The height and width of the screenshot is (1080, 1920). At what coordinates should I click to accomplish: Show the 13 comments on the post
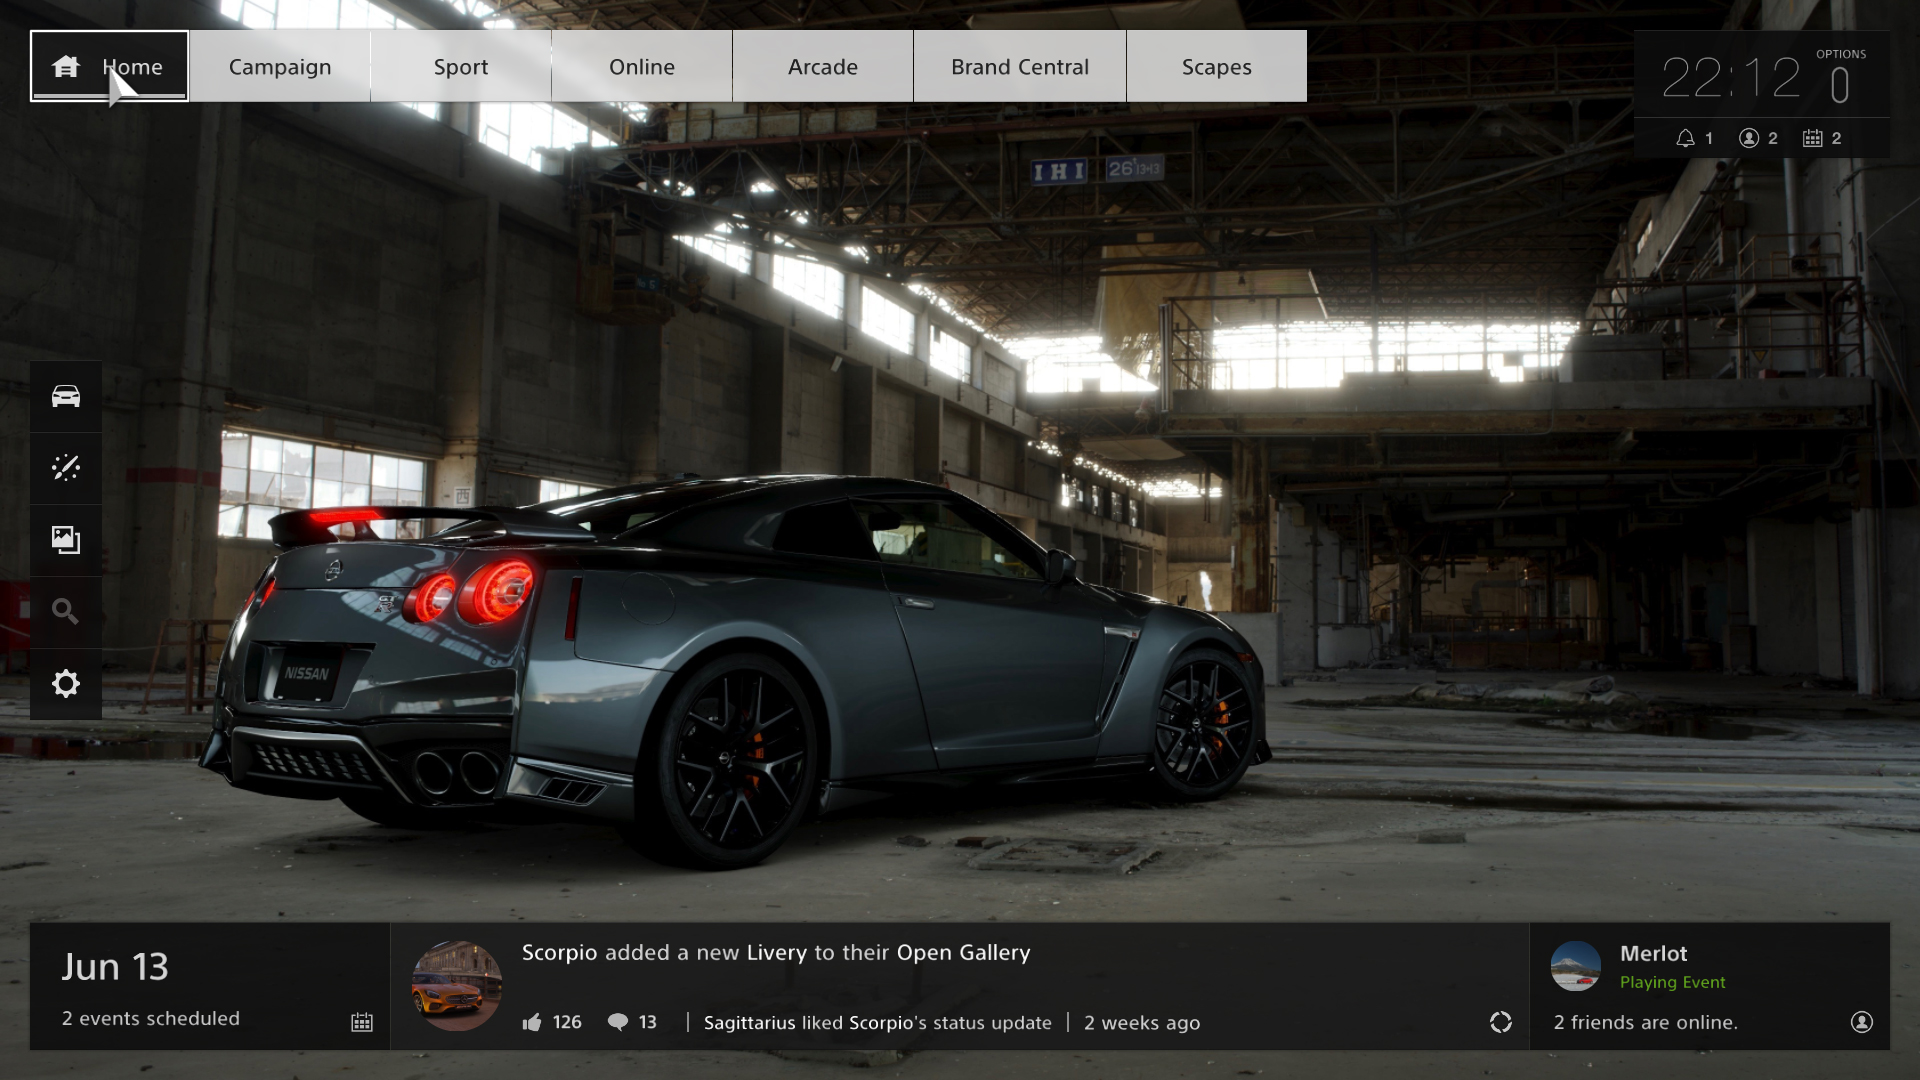click(620, 1022)
